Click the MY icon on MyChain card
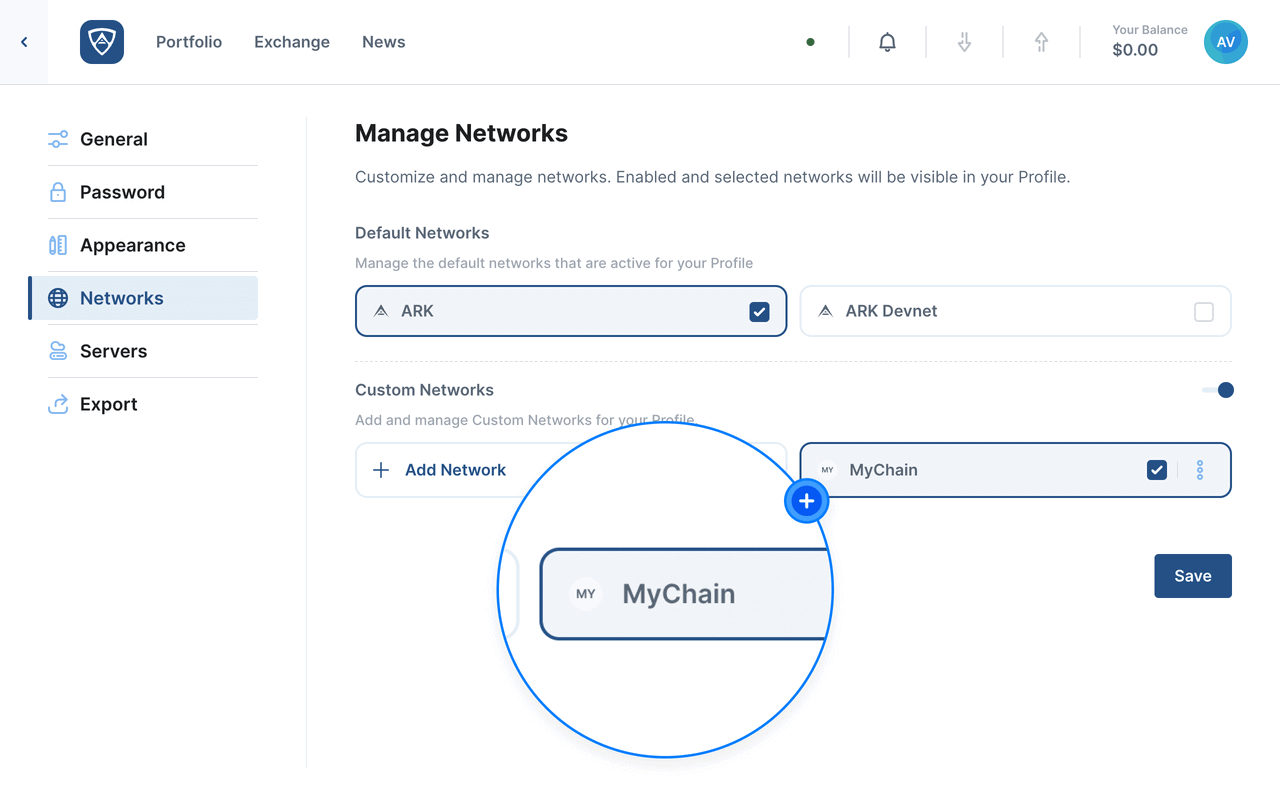Viewport: 1280px width, 800px height. pyautogui.click(x=827, y=470)
